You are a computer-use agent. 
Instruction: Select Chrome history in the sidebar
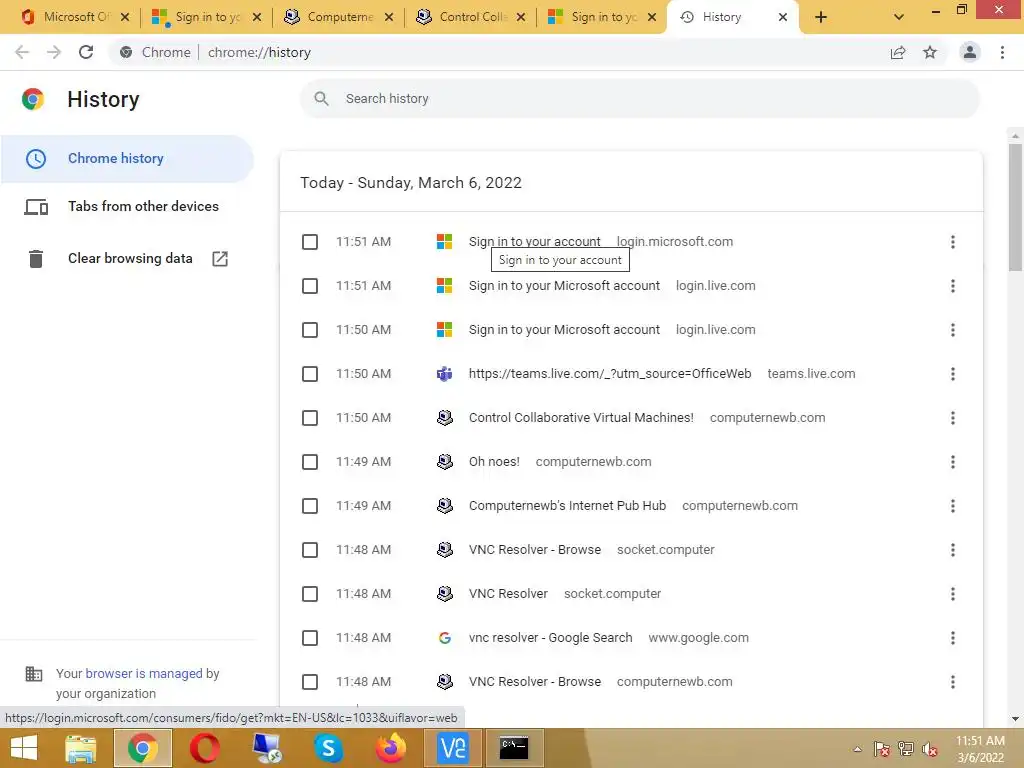(127, 159)
